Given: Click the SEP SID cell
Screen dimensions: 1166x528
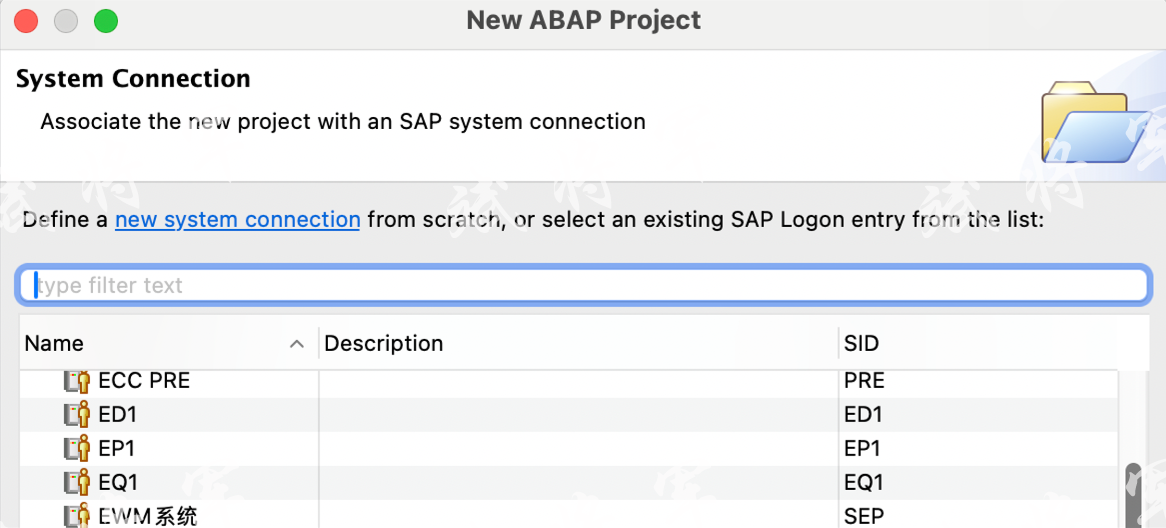Looking at the screenshot, I should (x=864, y=516).
